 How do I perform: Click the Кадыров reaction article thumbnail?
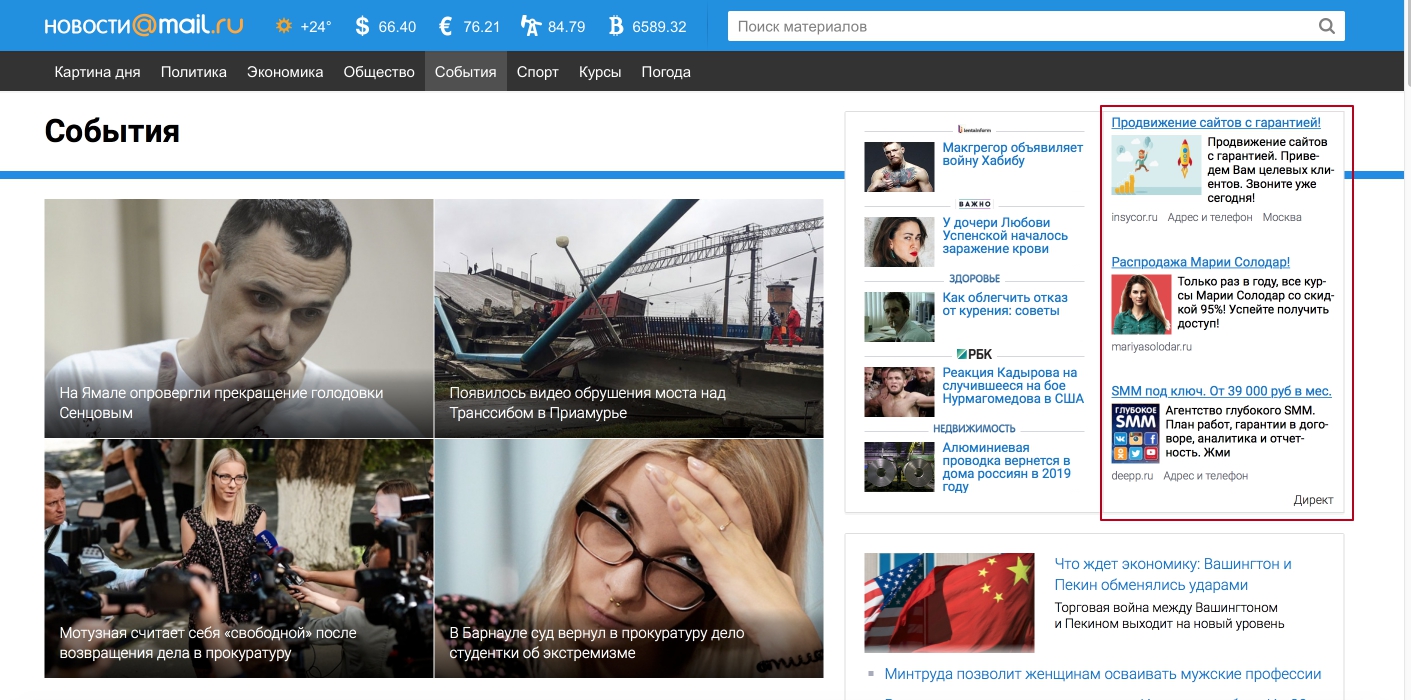[x=899, y=392]
